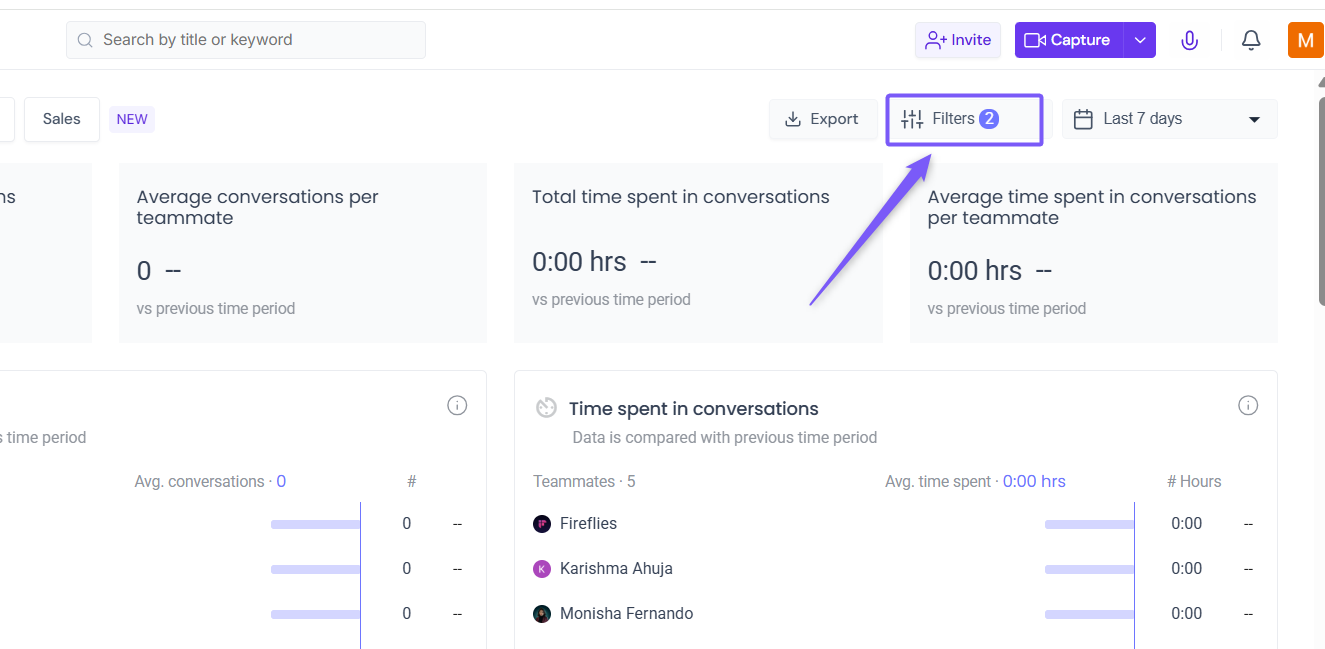Click the info icon on left conversations card
The image size is (1325, 649).
(x=457, y=405)
